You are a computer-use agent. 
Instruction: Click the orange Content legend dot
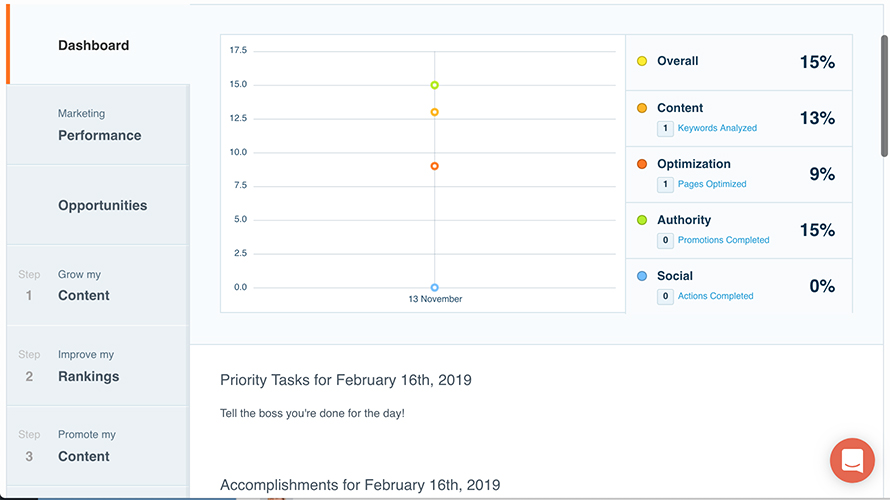[642, 108]
